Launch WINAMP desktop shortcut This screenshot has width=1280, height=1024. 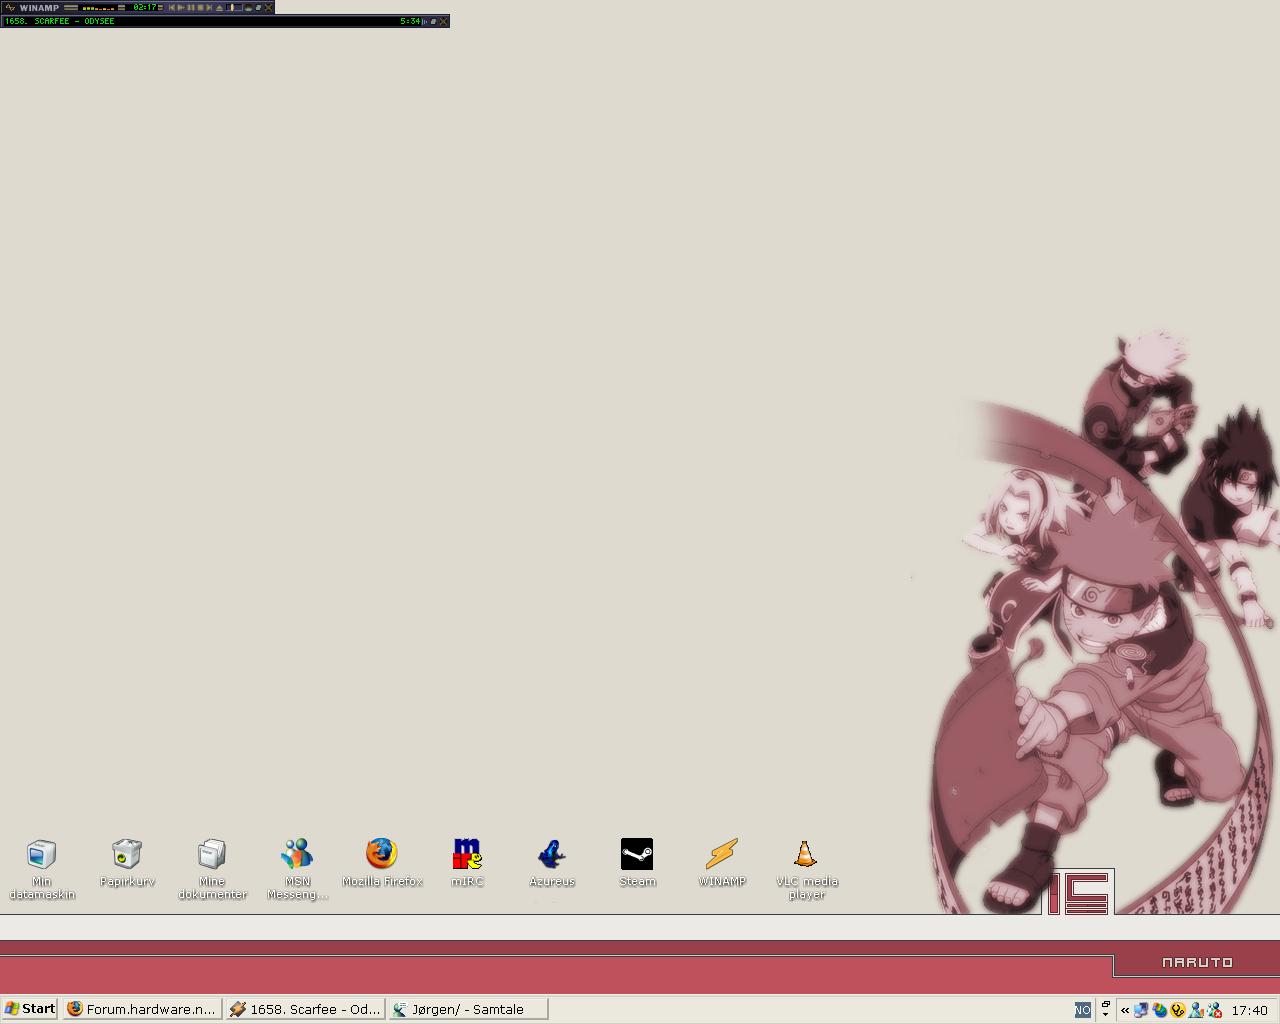pyautogui.click(x=722, y=863)
